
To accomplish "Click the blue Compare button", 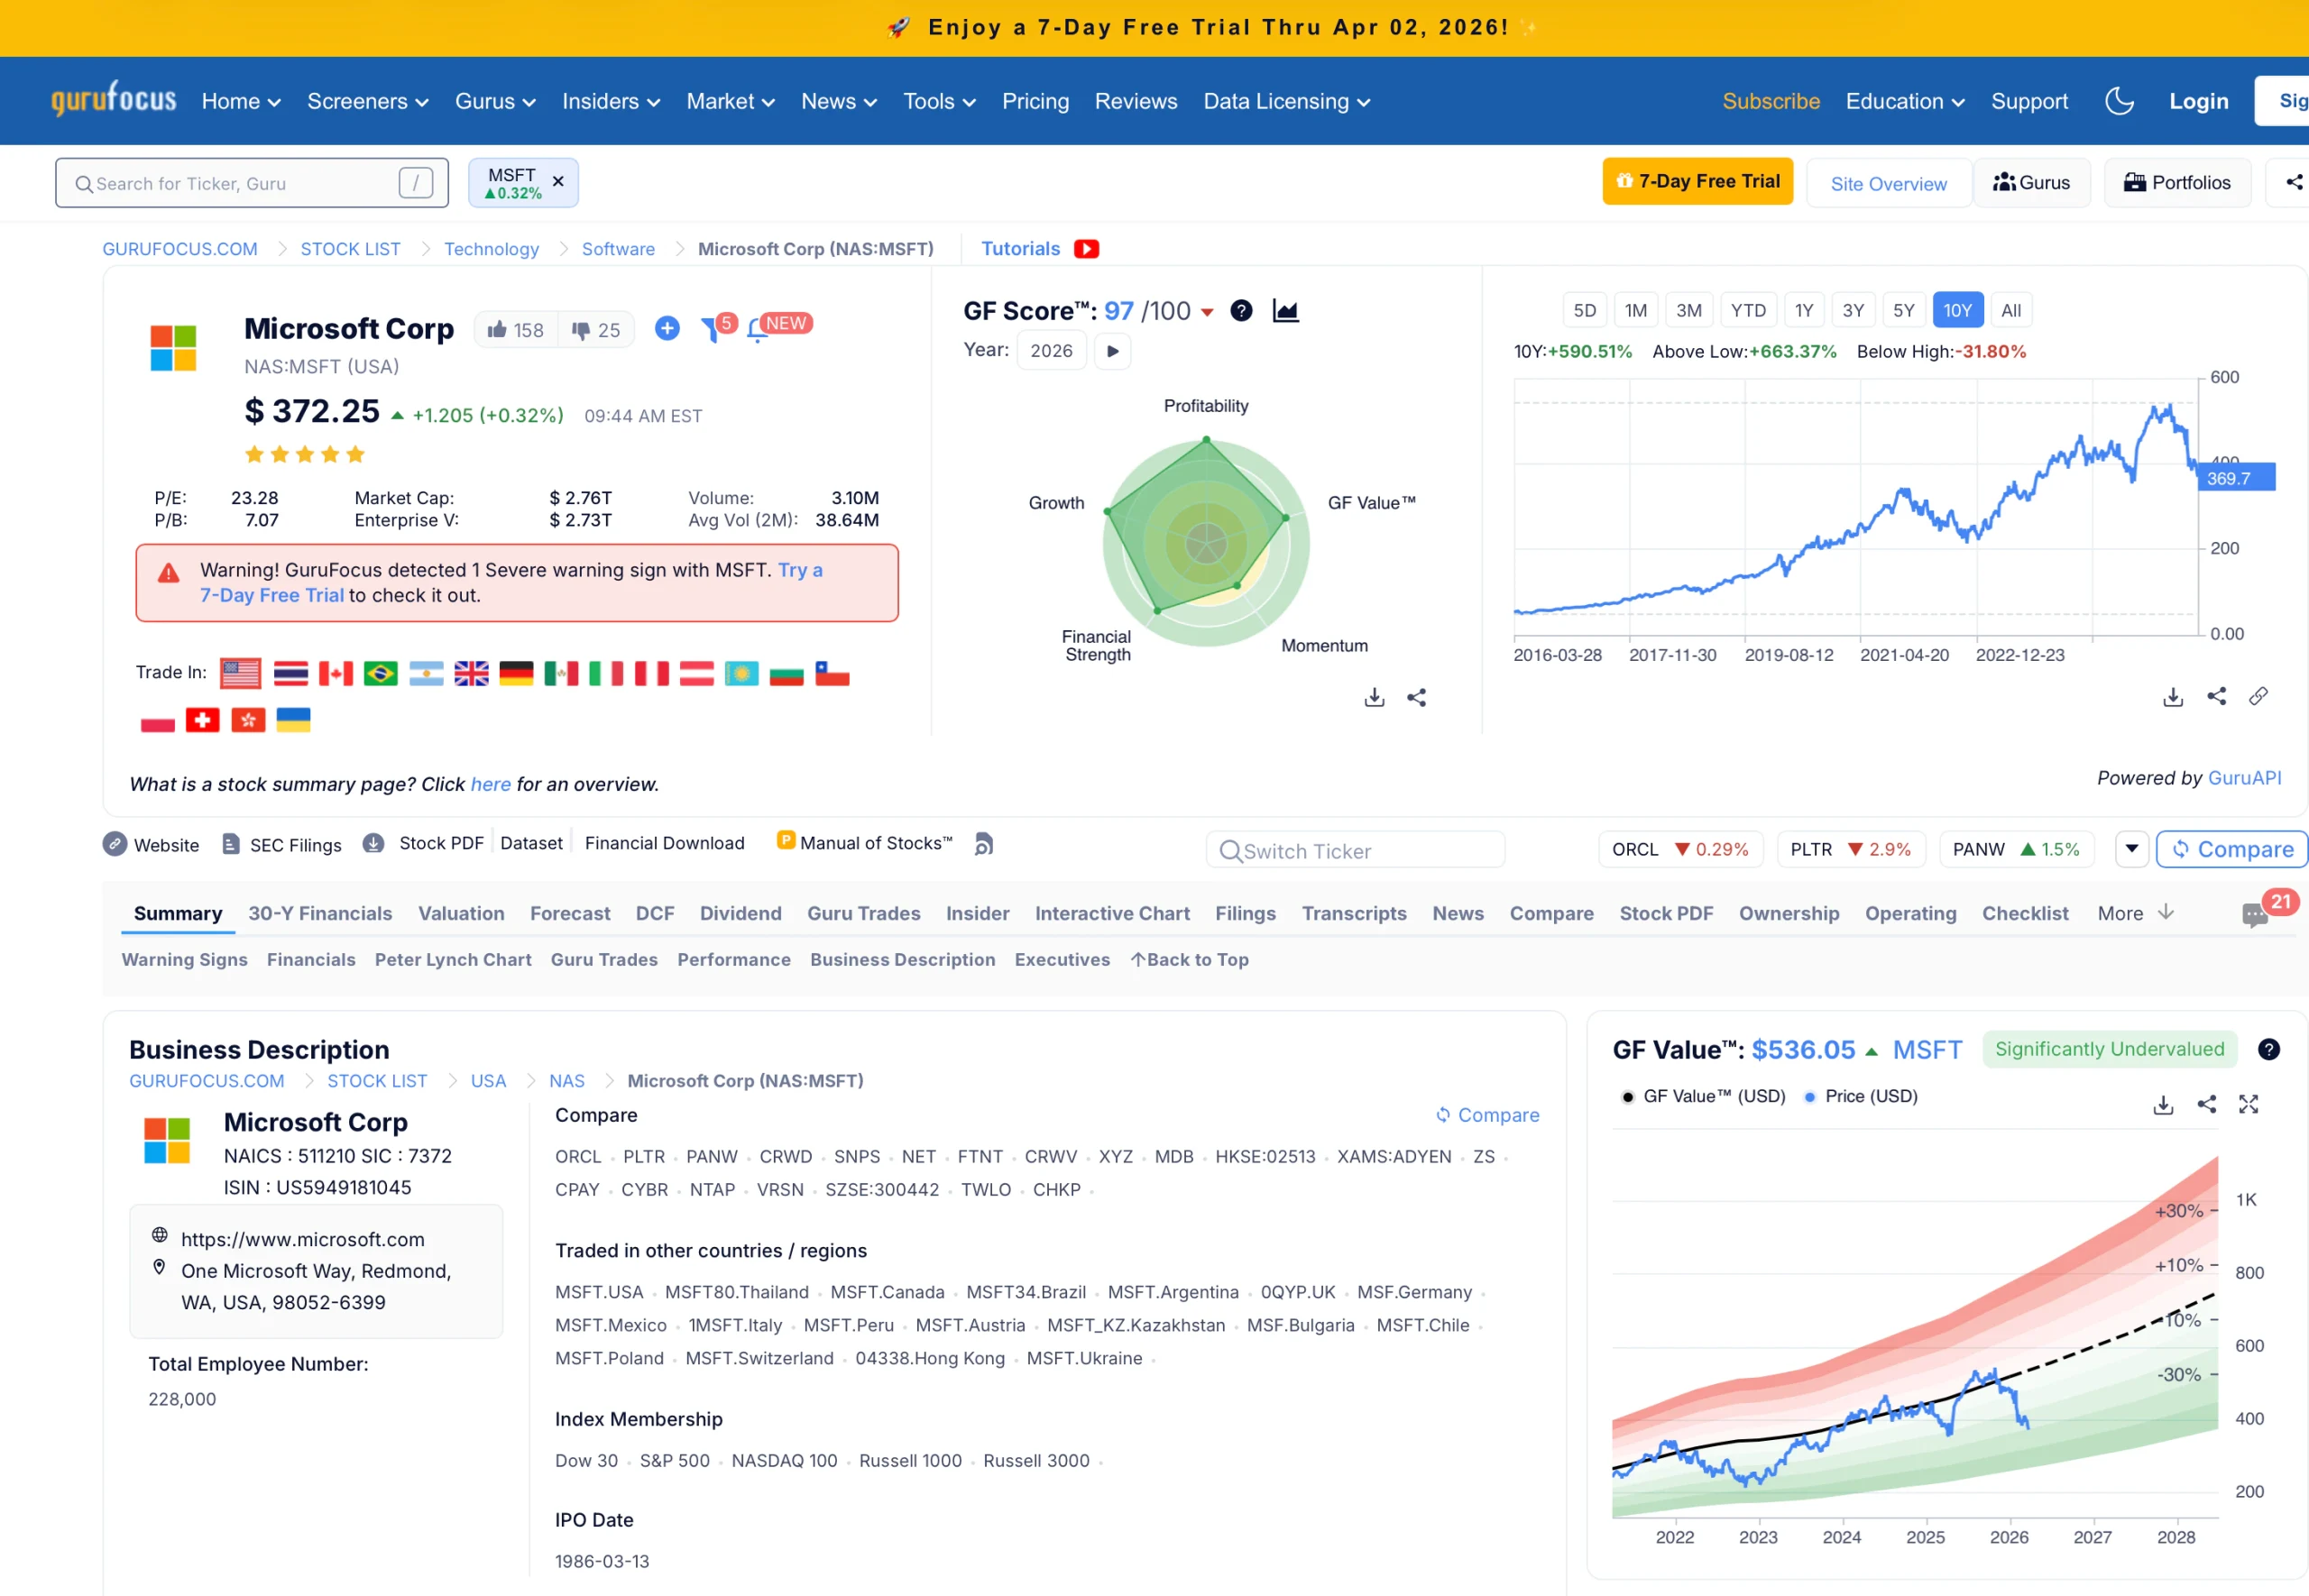I will (2231, 849).
